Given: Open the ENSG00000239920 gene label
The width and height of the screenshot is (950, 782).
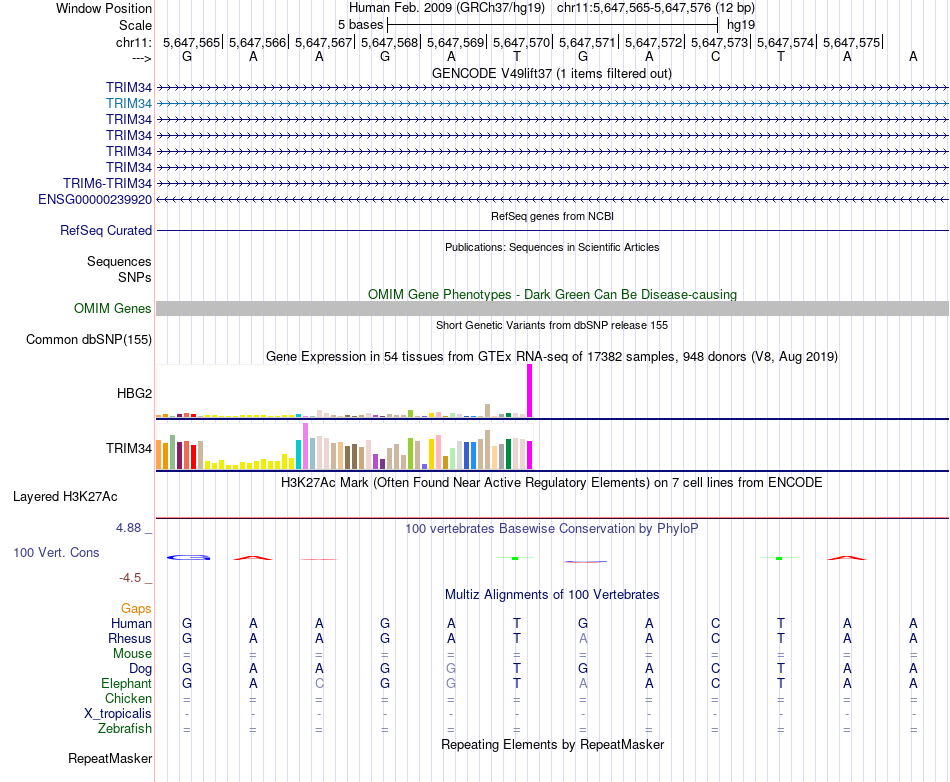Looking at the screenshot, I should pos(95,199).
